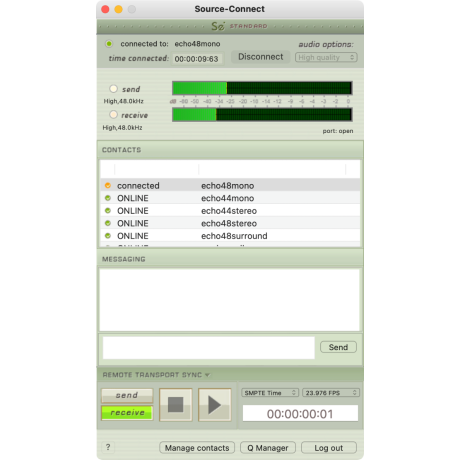Open the 23.976 FPS frame rate dropdown
Viewport: 460px width, 460px height.
pos(331,393)
